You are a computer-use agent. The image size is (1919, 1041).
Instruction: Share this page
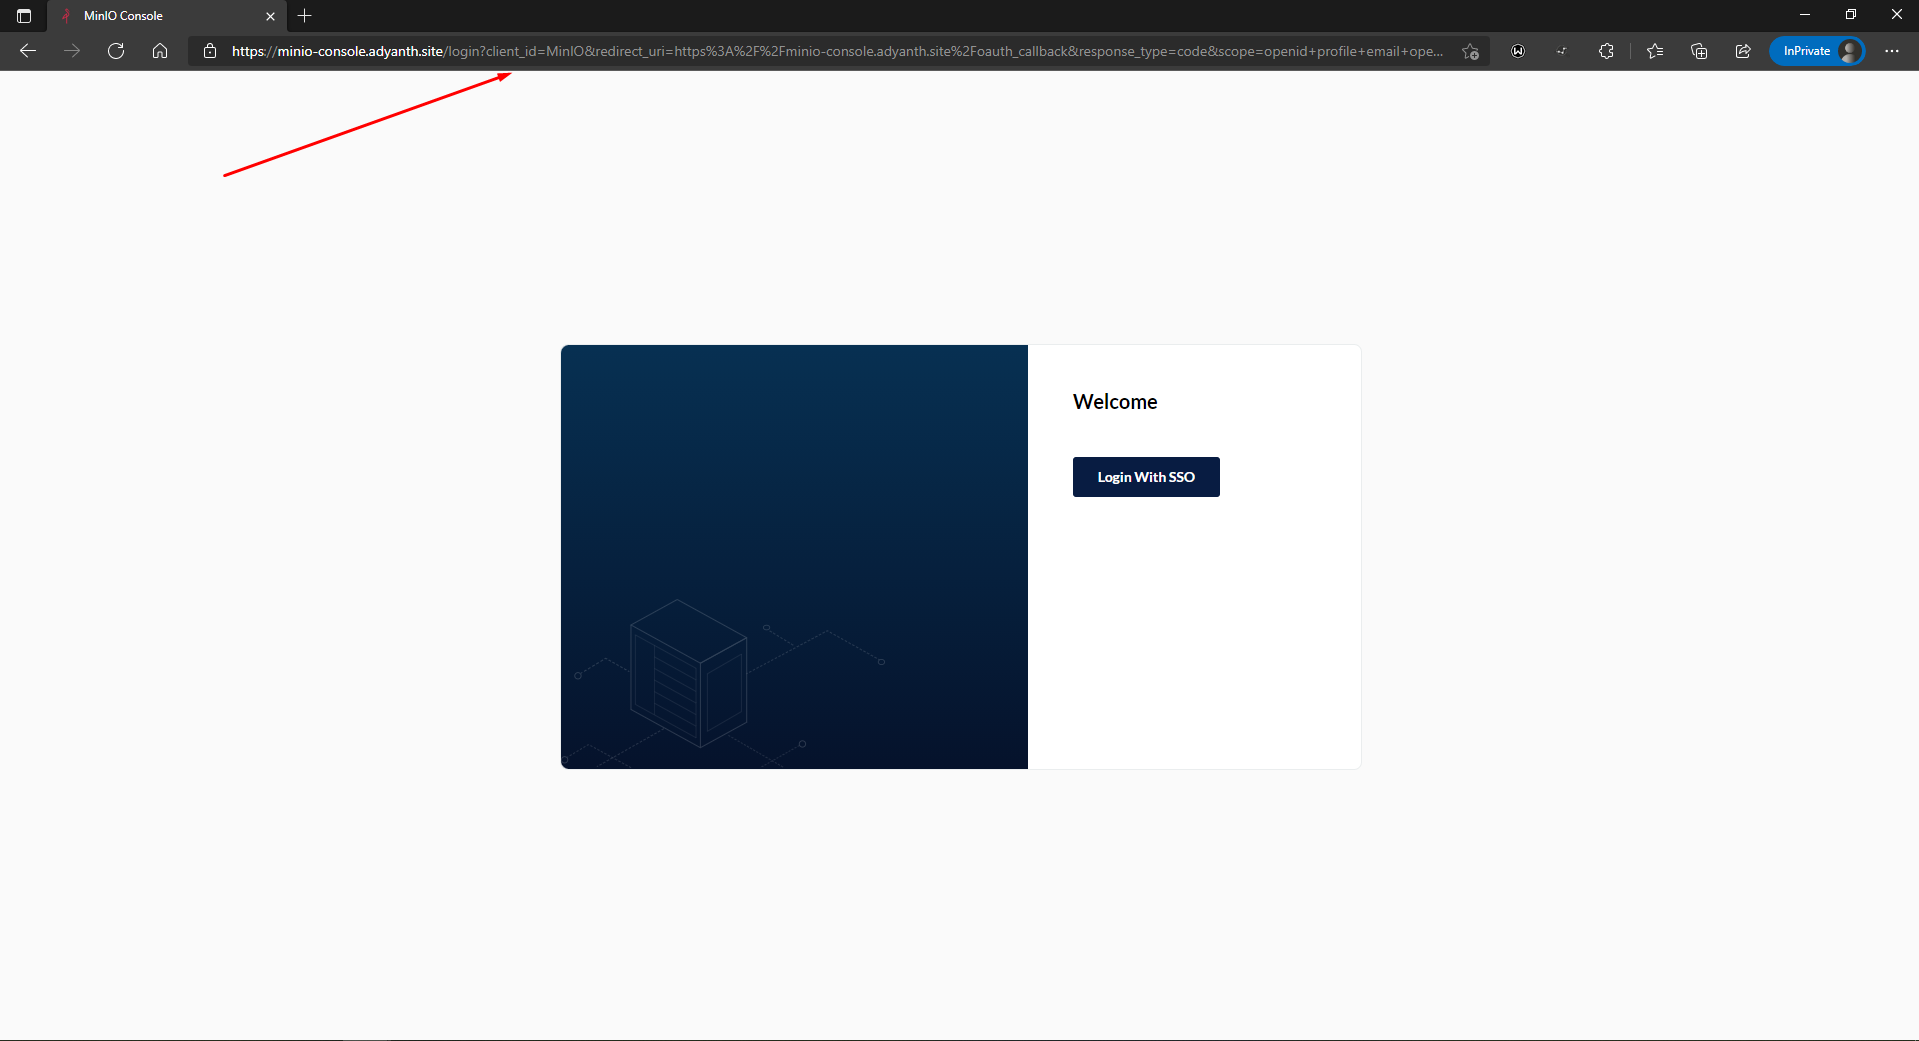[x=1742, y=51]
